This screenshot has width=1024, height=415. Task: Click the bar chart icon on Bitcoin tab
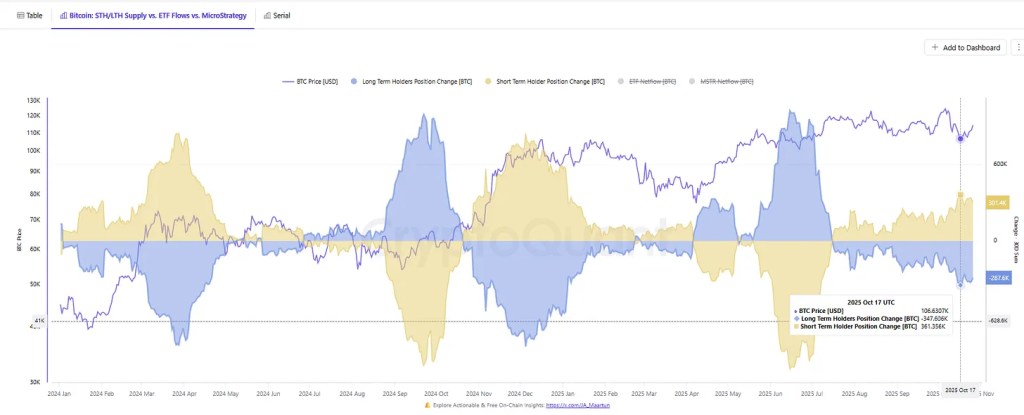pyautogui.click(x=64, y=16)
